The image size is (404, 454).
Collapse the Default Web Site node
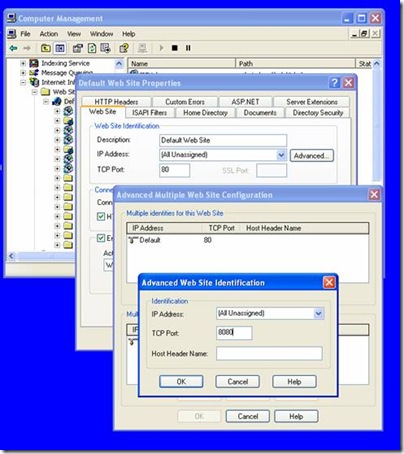46,101
